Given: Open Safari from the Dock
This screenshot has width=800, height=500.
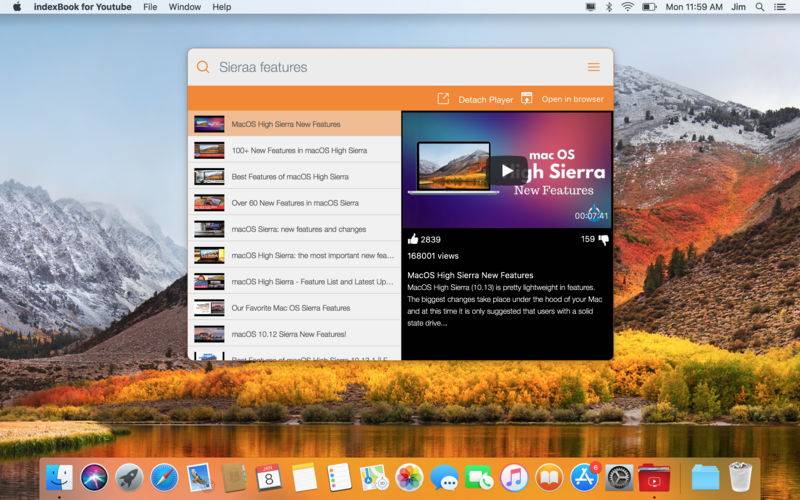Looking at the screenshot, I should click(x=164, y=478).
